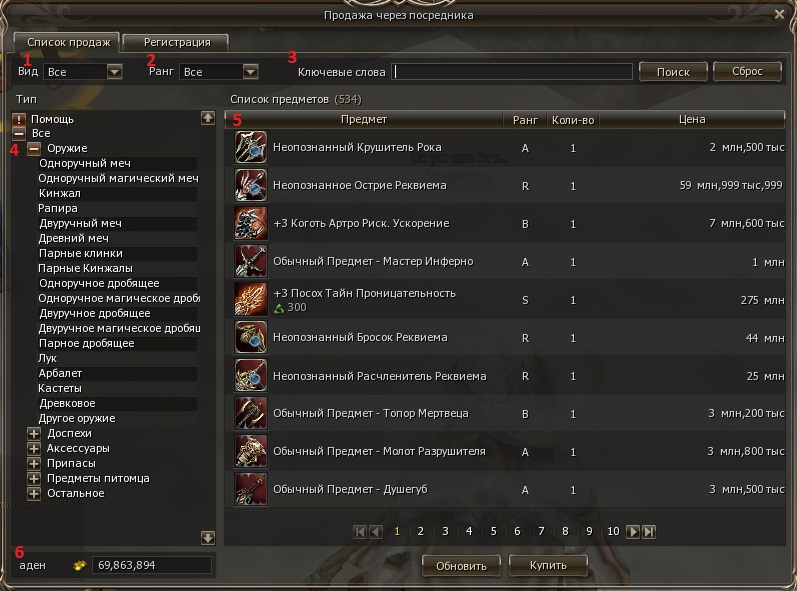Click the red Помощь exclamation icon
797x591 pixels.
point(19,119)
